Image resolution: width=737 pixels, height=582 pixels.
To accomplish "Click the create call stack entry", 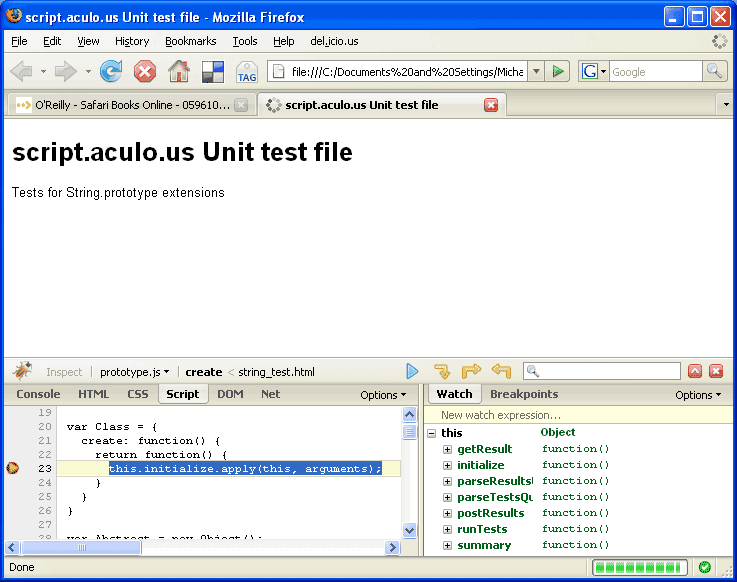I will pos(204,372).
